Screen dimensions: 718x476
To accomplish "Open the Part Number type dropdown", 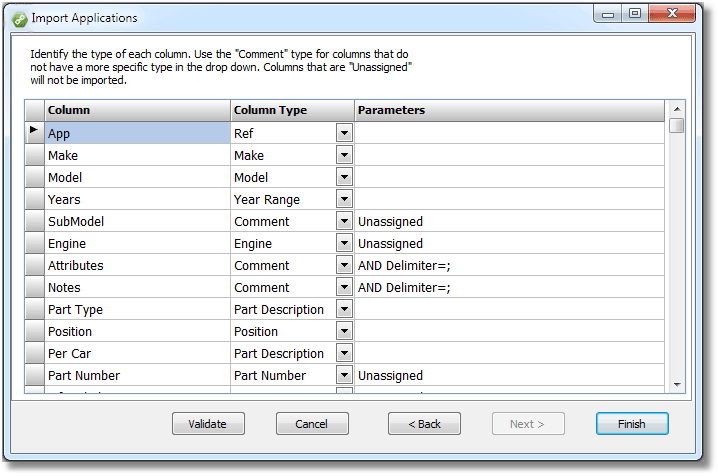I will point(344,375).
